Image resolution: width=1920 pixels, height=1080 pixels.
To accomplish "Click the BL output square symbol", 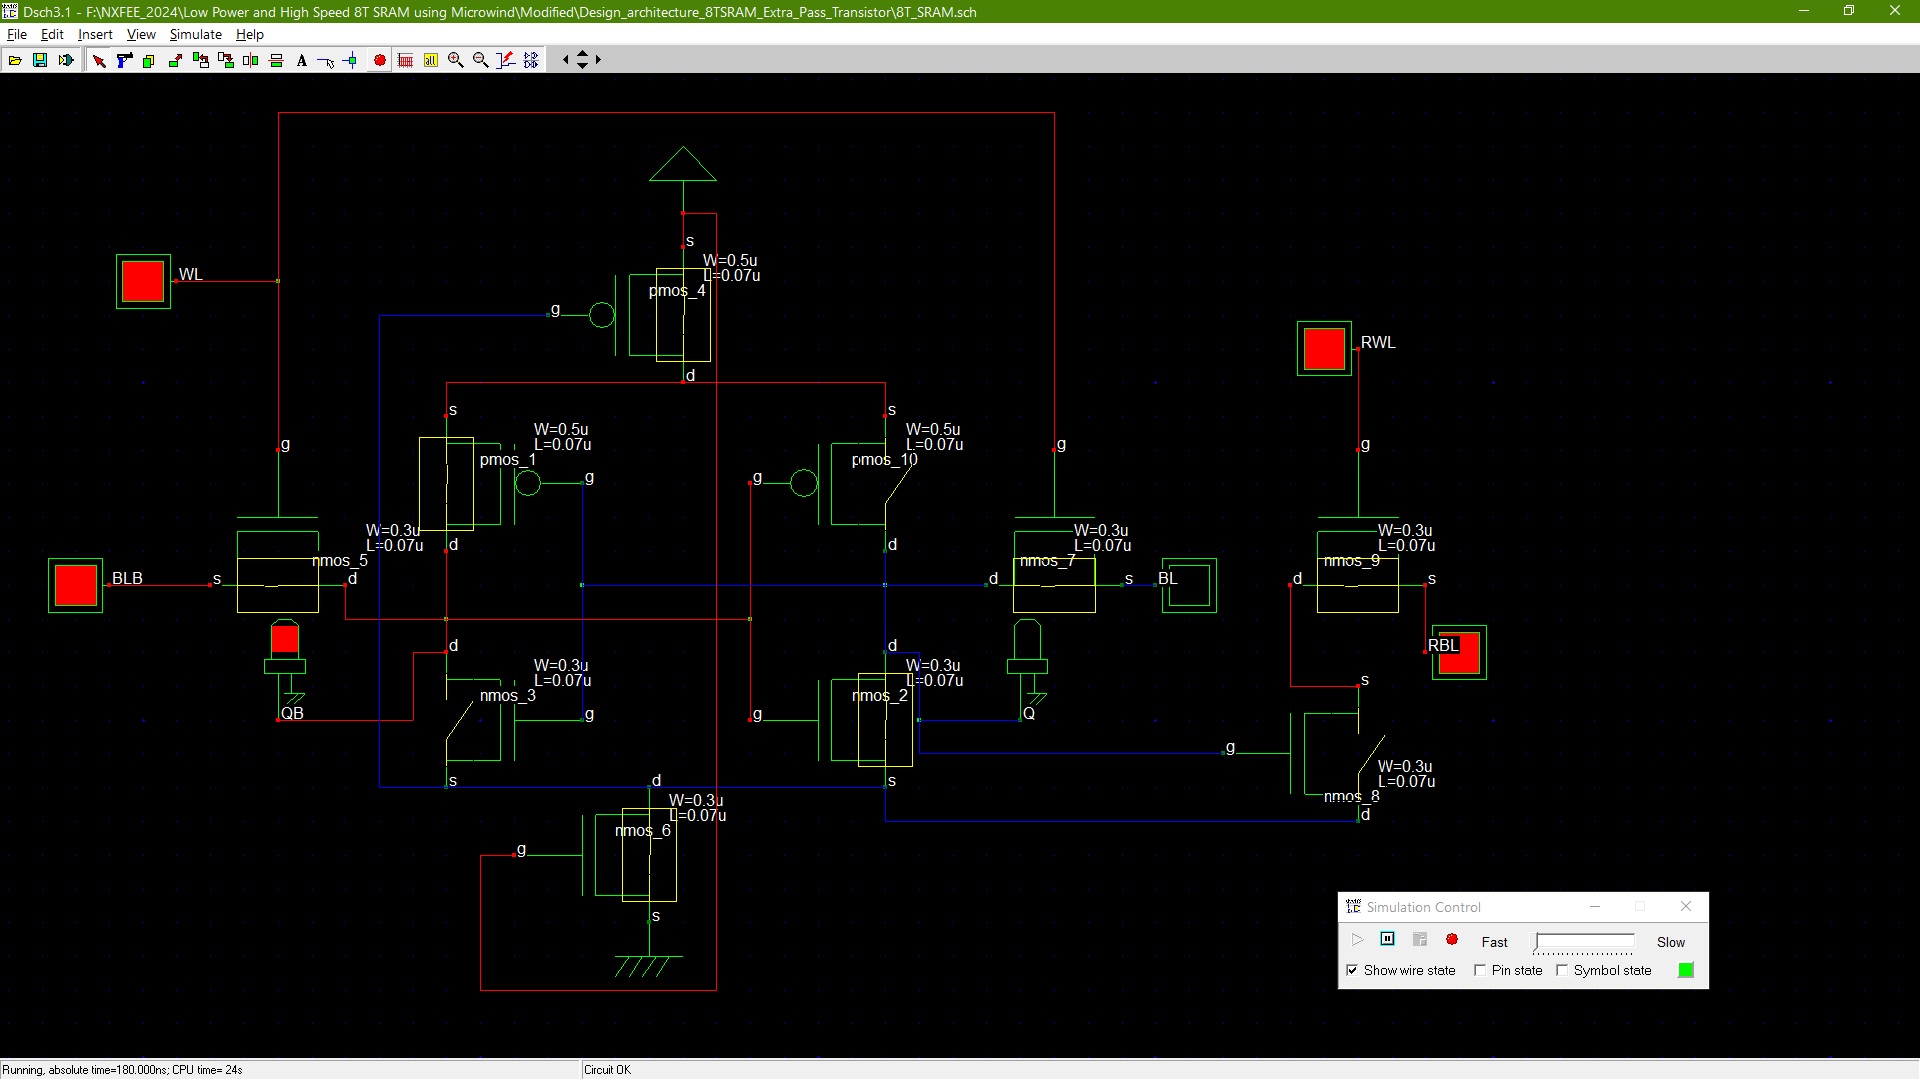I will coord(1189,585).
